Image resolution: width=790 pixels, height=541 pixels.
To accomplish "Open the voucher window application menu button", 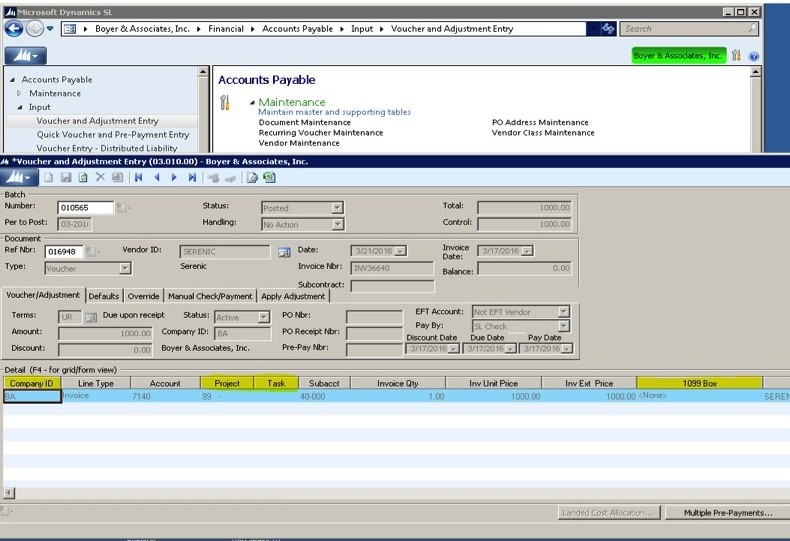I will tap(18, 177).
